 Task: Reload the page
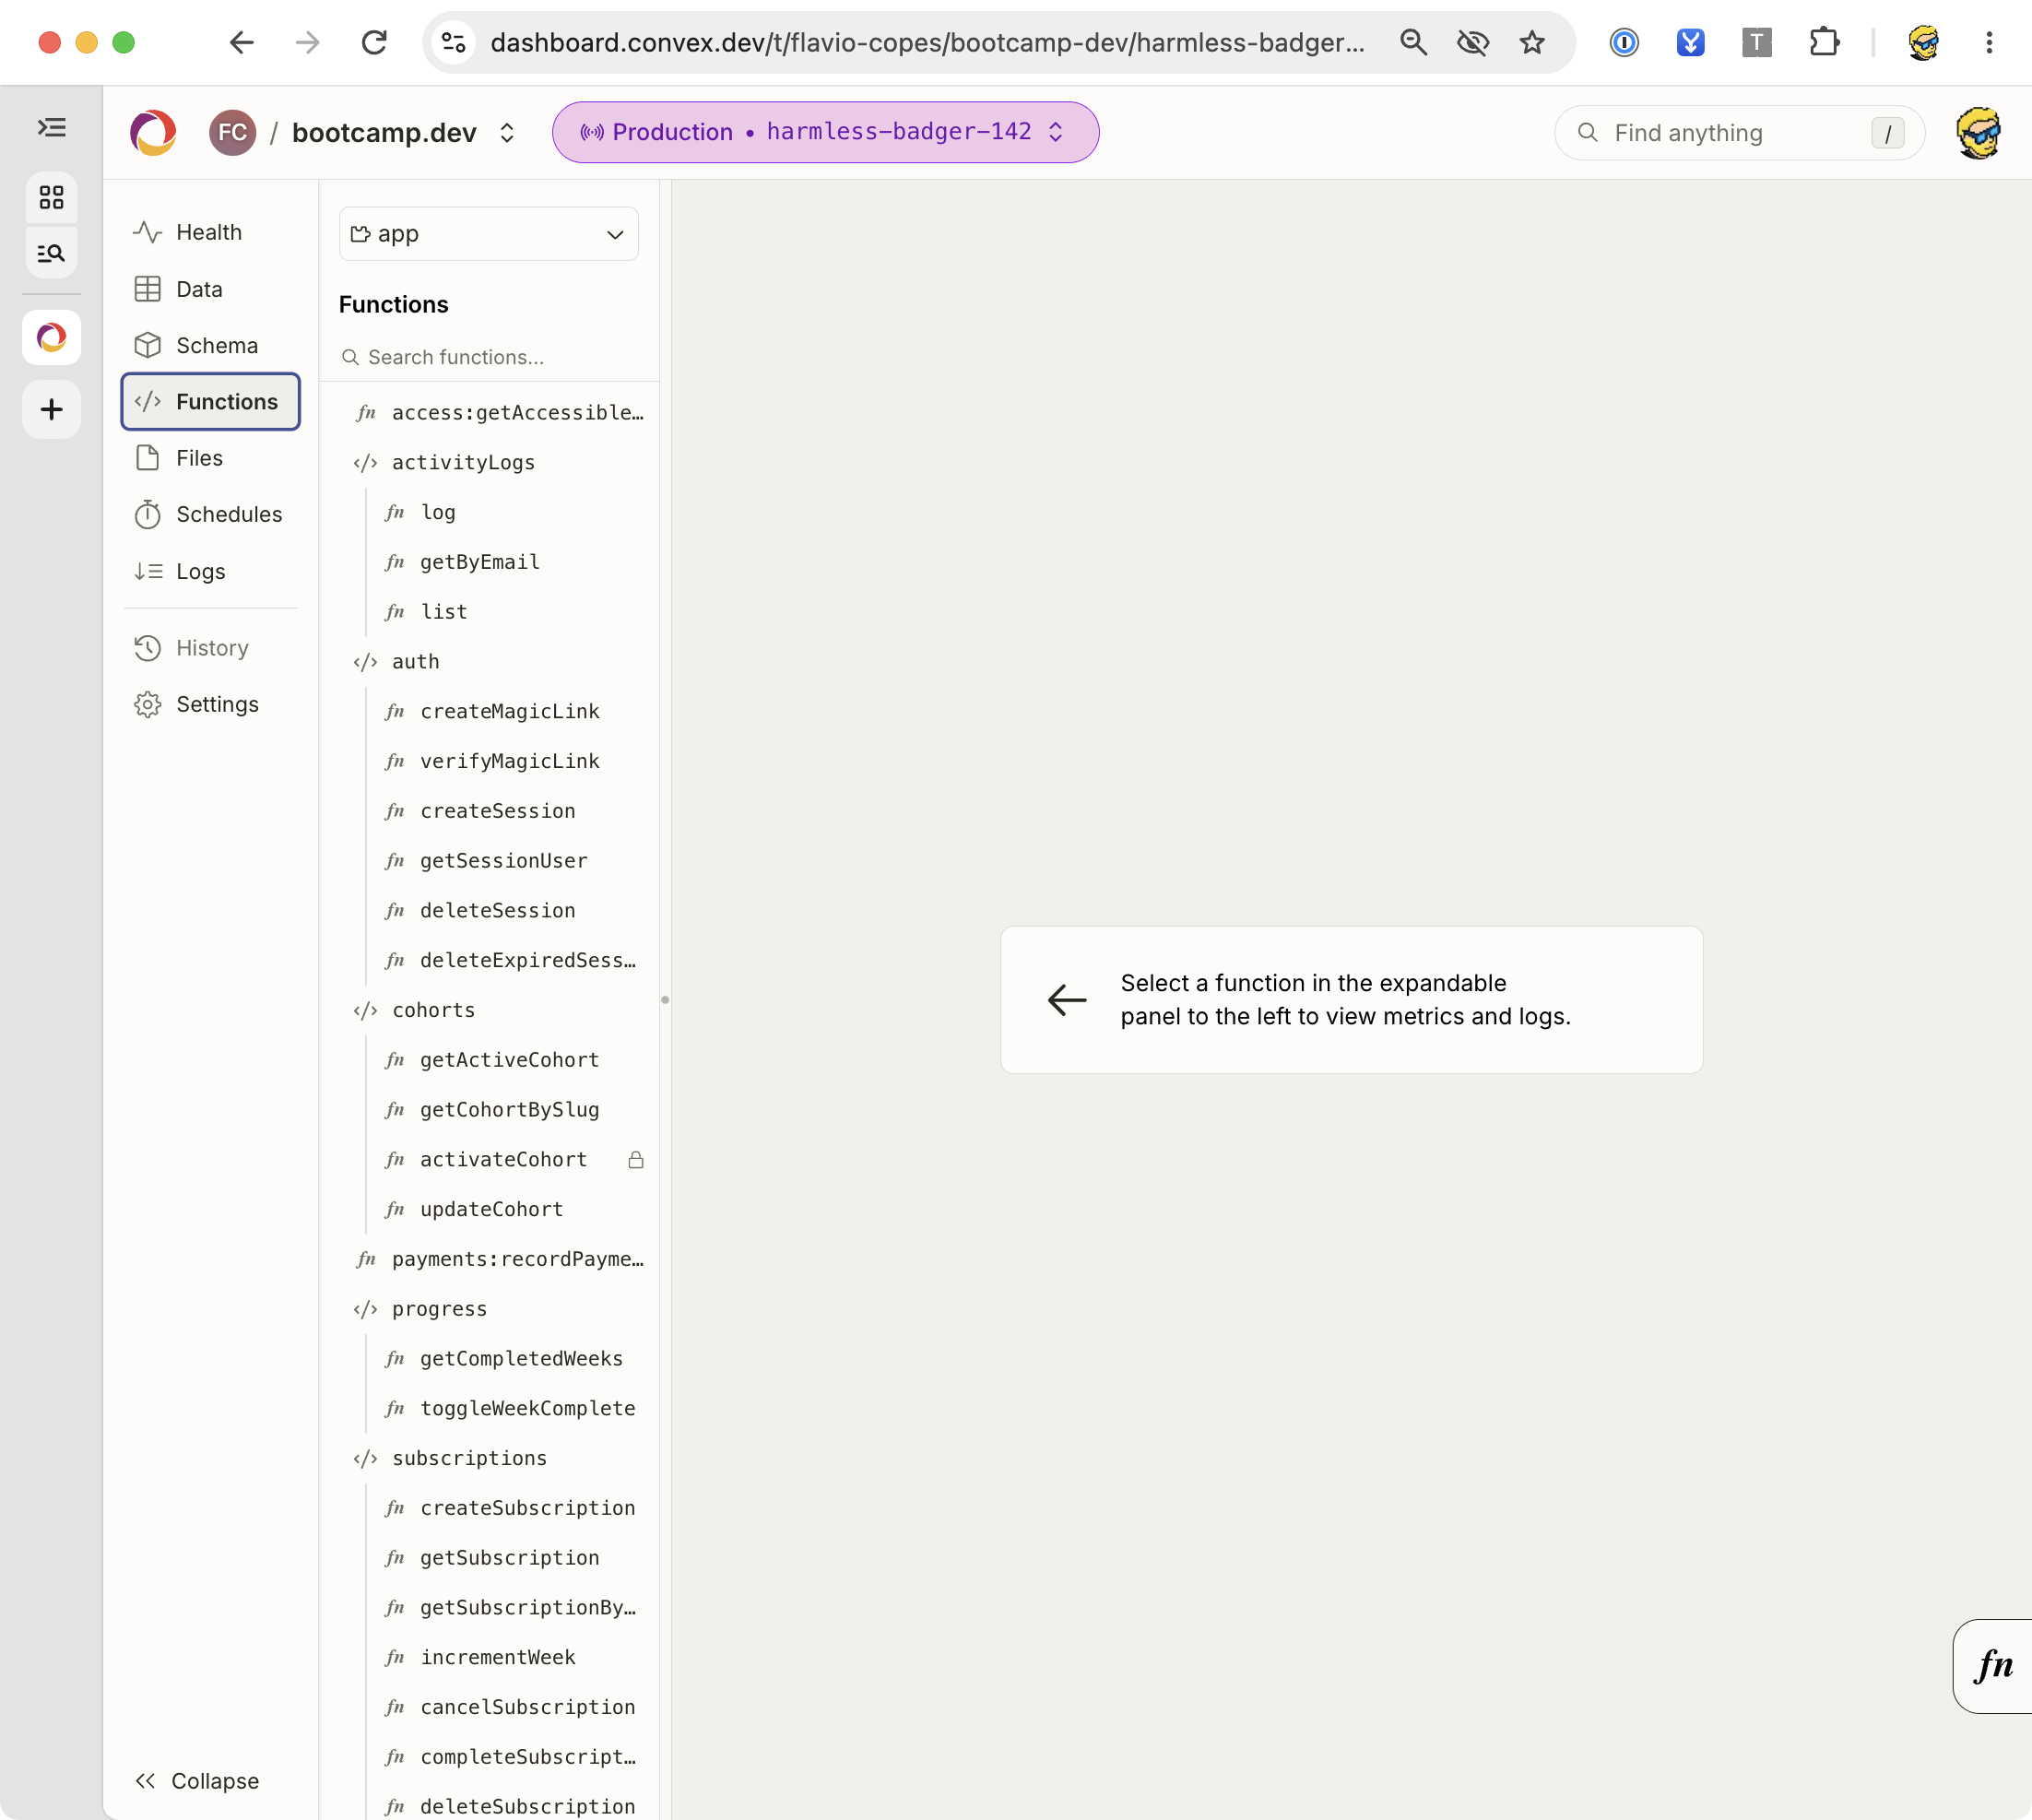point(374,42)
